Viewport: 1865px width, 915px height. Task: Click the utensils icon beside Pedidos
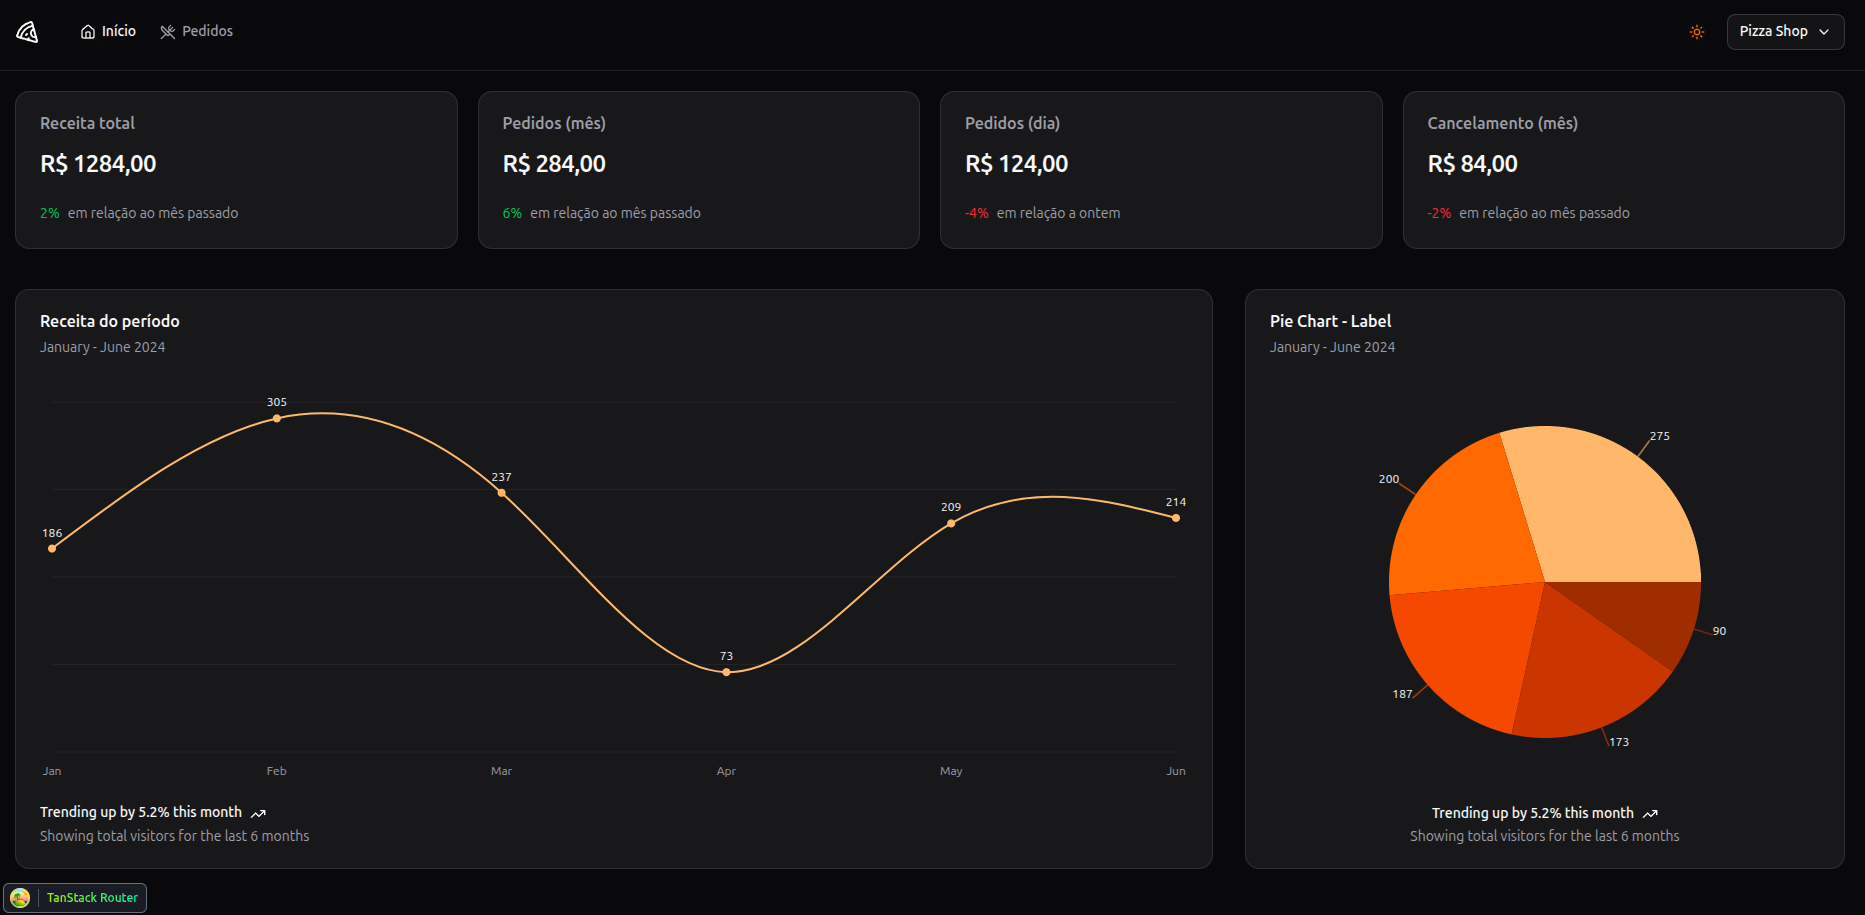[168, 32]
